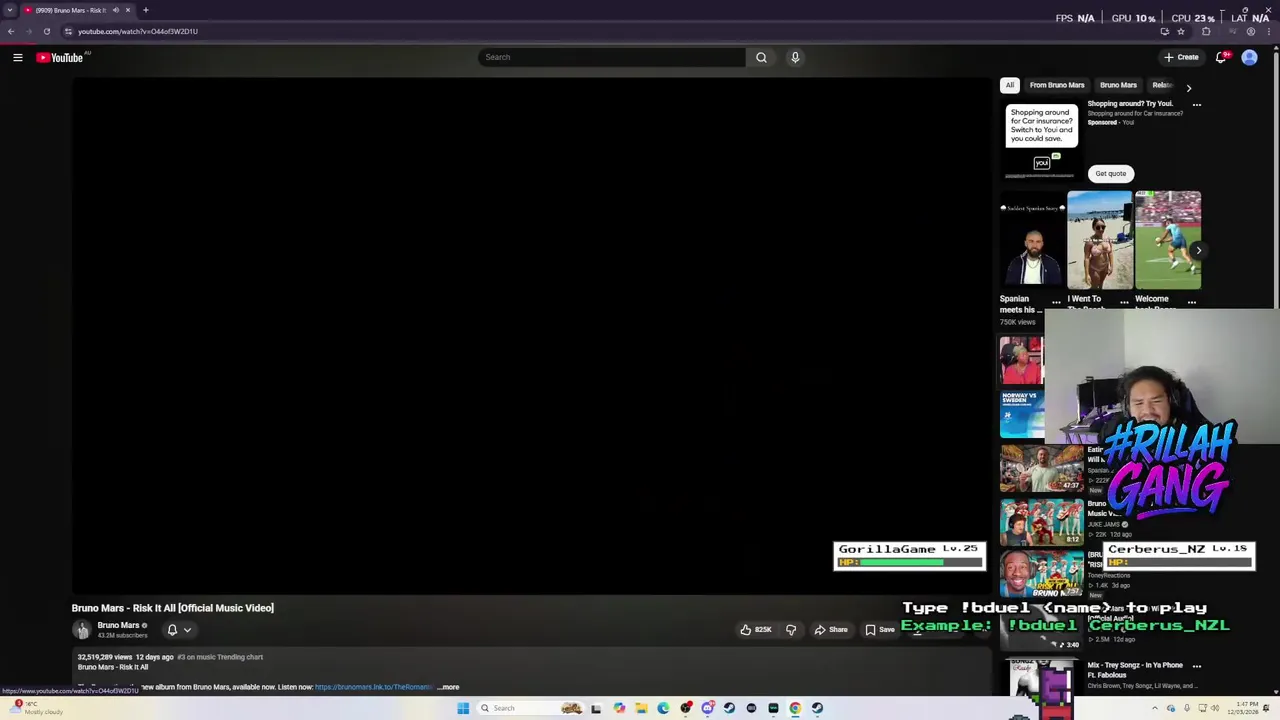Open Chrome from taskbar
Screen dimensions: 1280x720
[795, 708]
